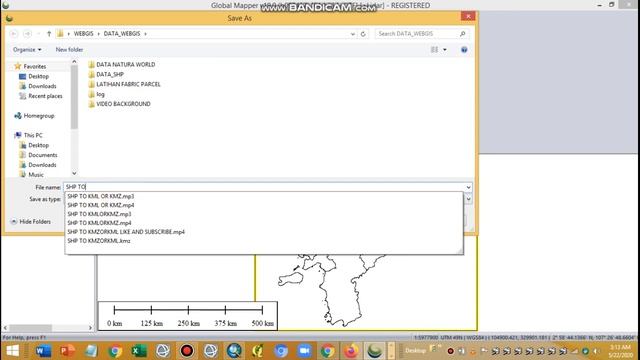Image resolution: width=640 pixels, height=360 pixels.
Task: Open PowerPoint from the taskbar
Action: 67,351
